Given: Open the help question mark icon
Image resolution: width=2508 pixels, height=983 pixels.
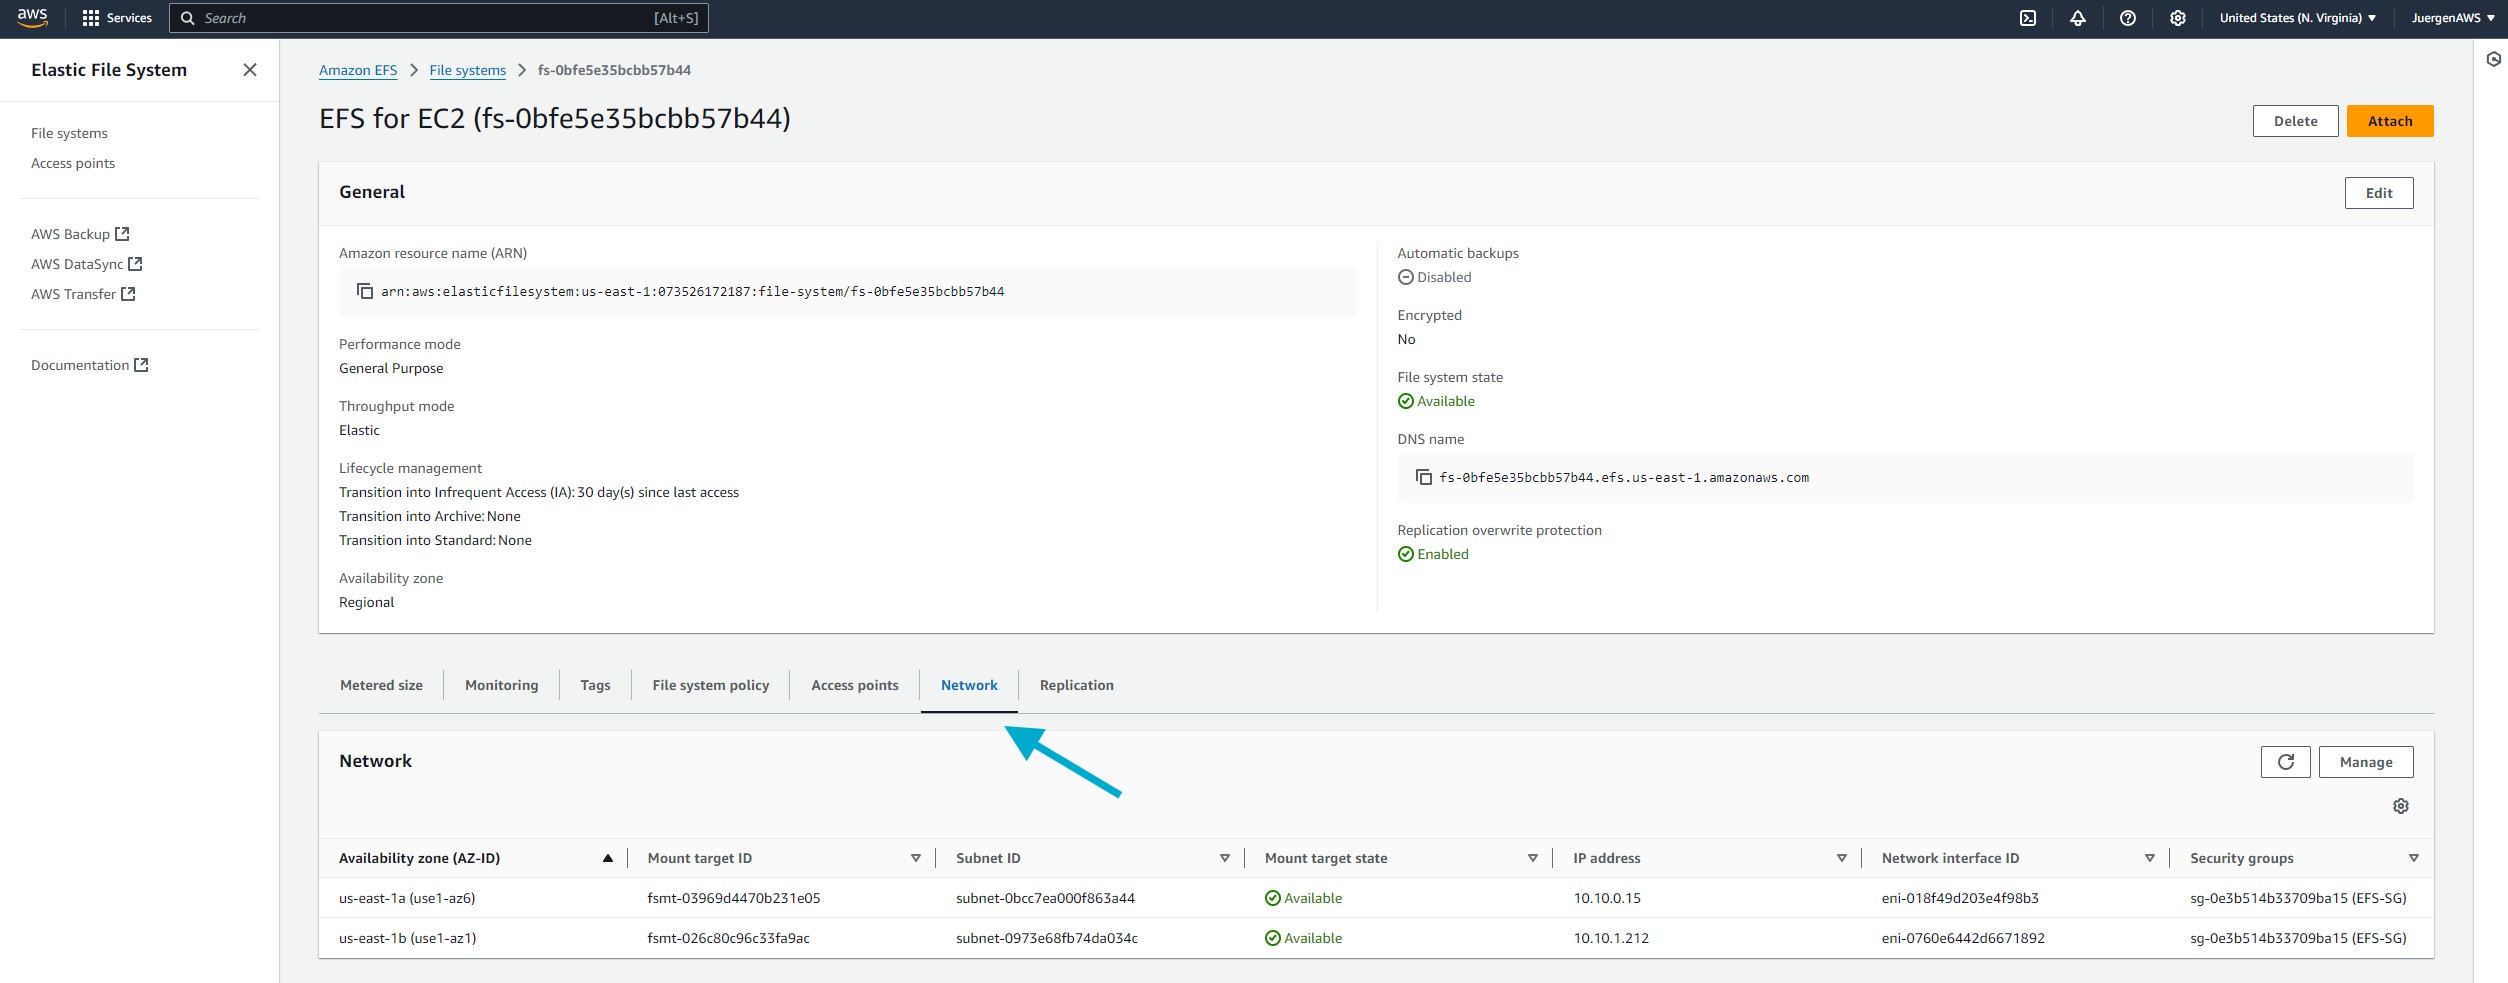Looking at the screenshot, I should click(2127, 18).
